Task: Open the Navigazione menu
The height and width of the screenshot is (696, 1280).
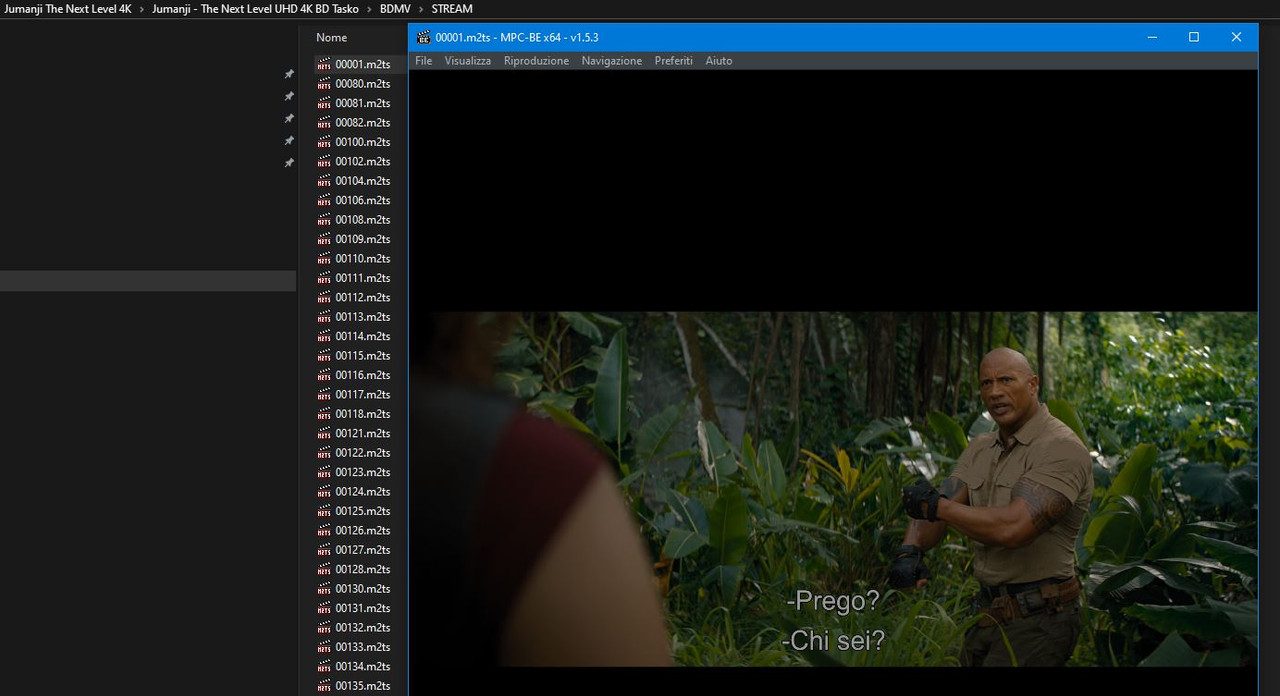Action: click(x=612, y=61)
